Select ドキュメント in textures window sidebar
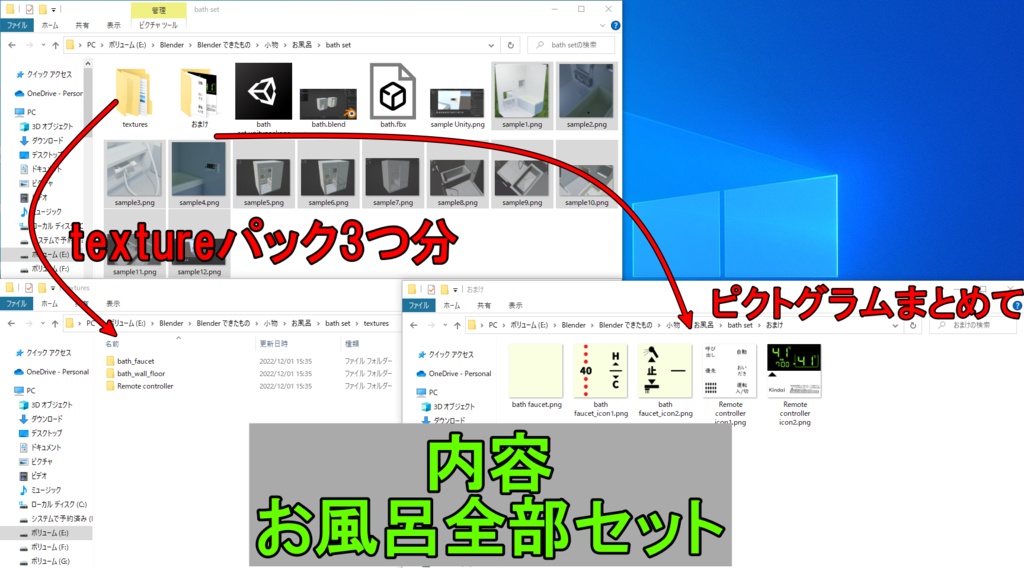The height and width of the screenshot is (568, 1024). click(40, 447)
